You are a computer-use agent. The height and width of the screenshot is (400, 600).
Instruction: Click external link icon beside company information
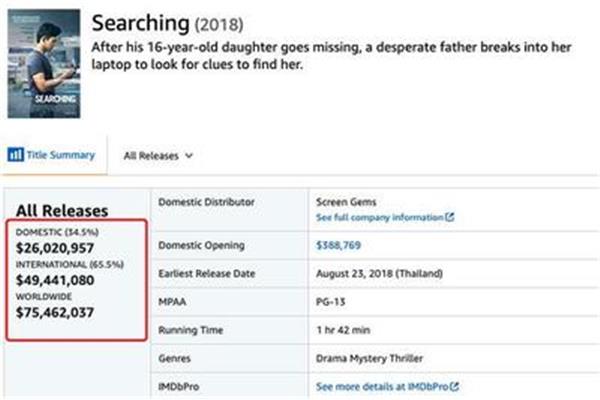450,217
